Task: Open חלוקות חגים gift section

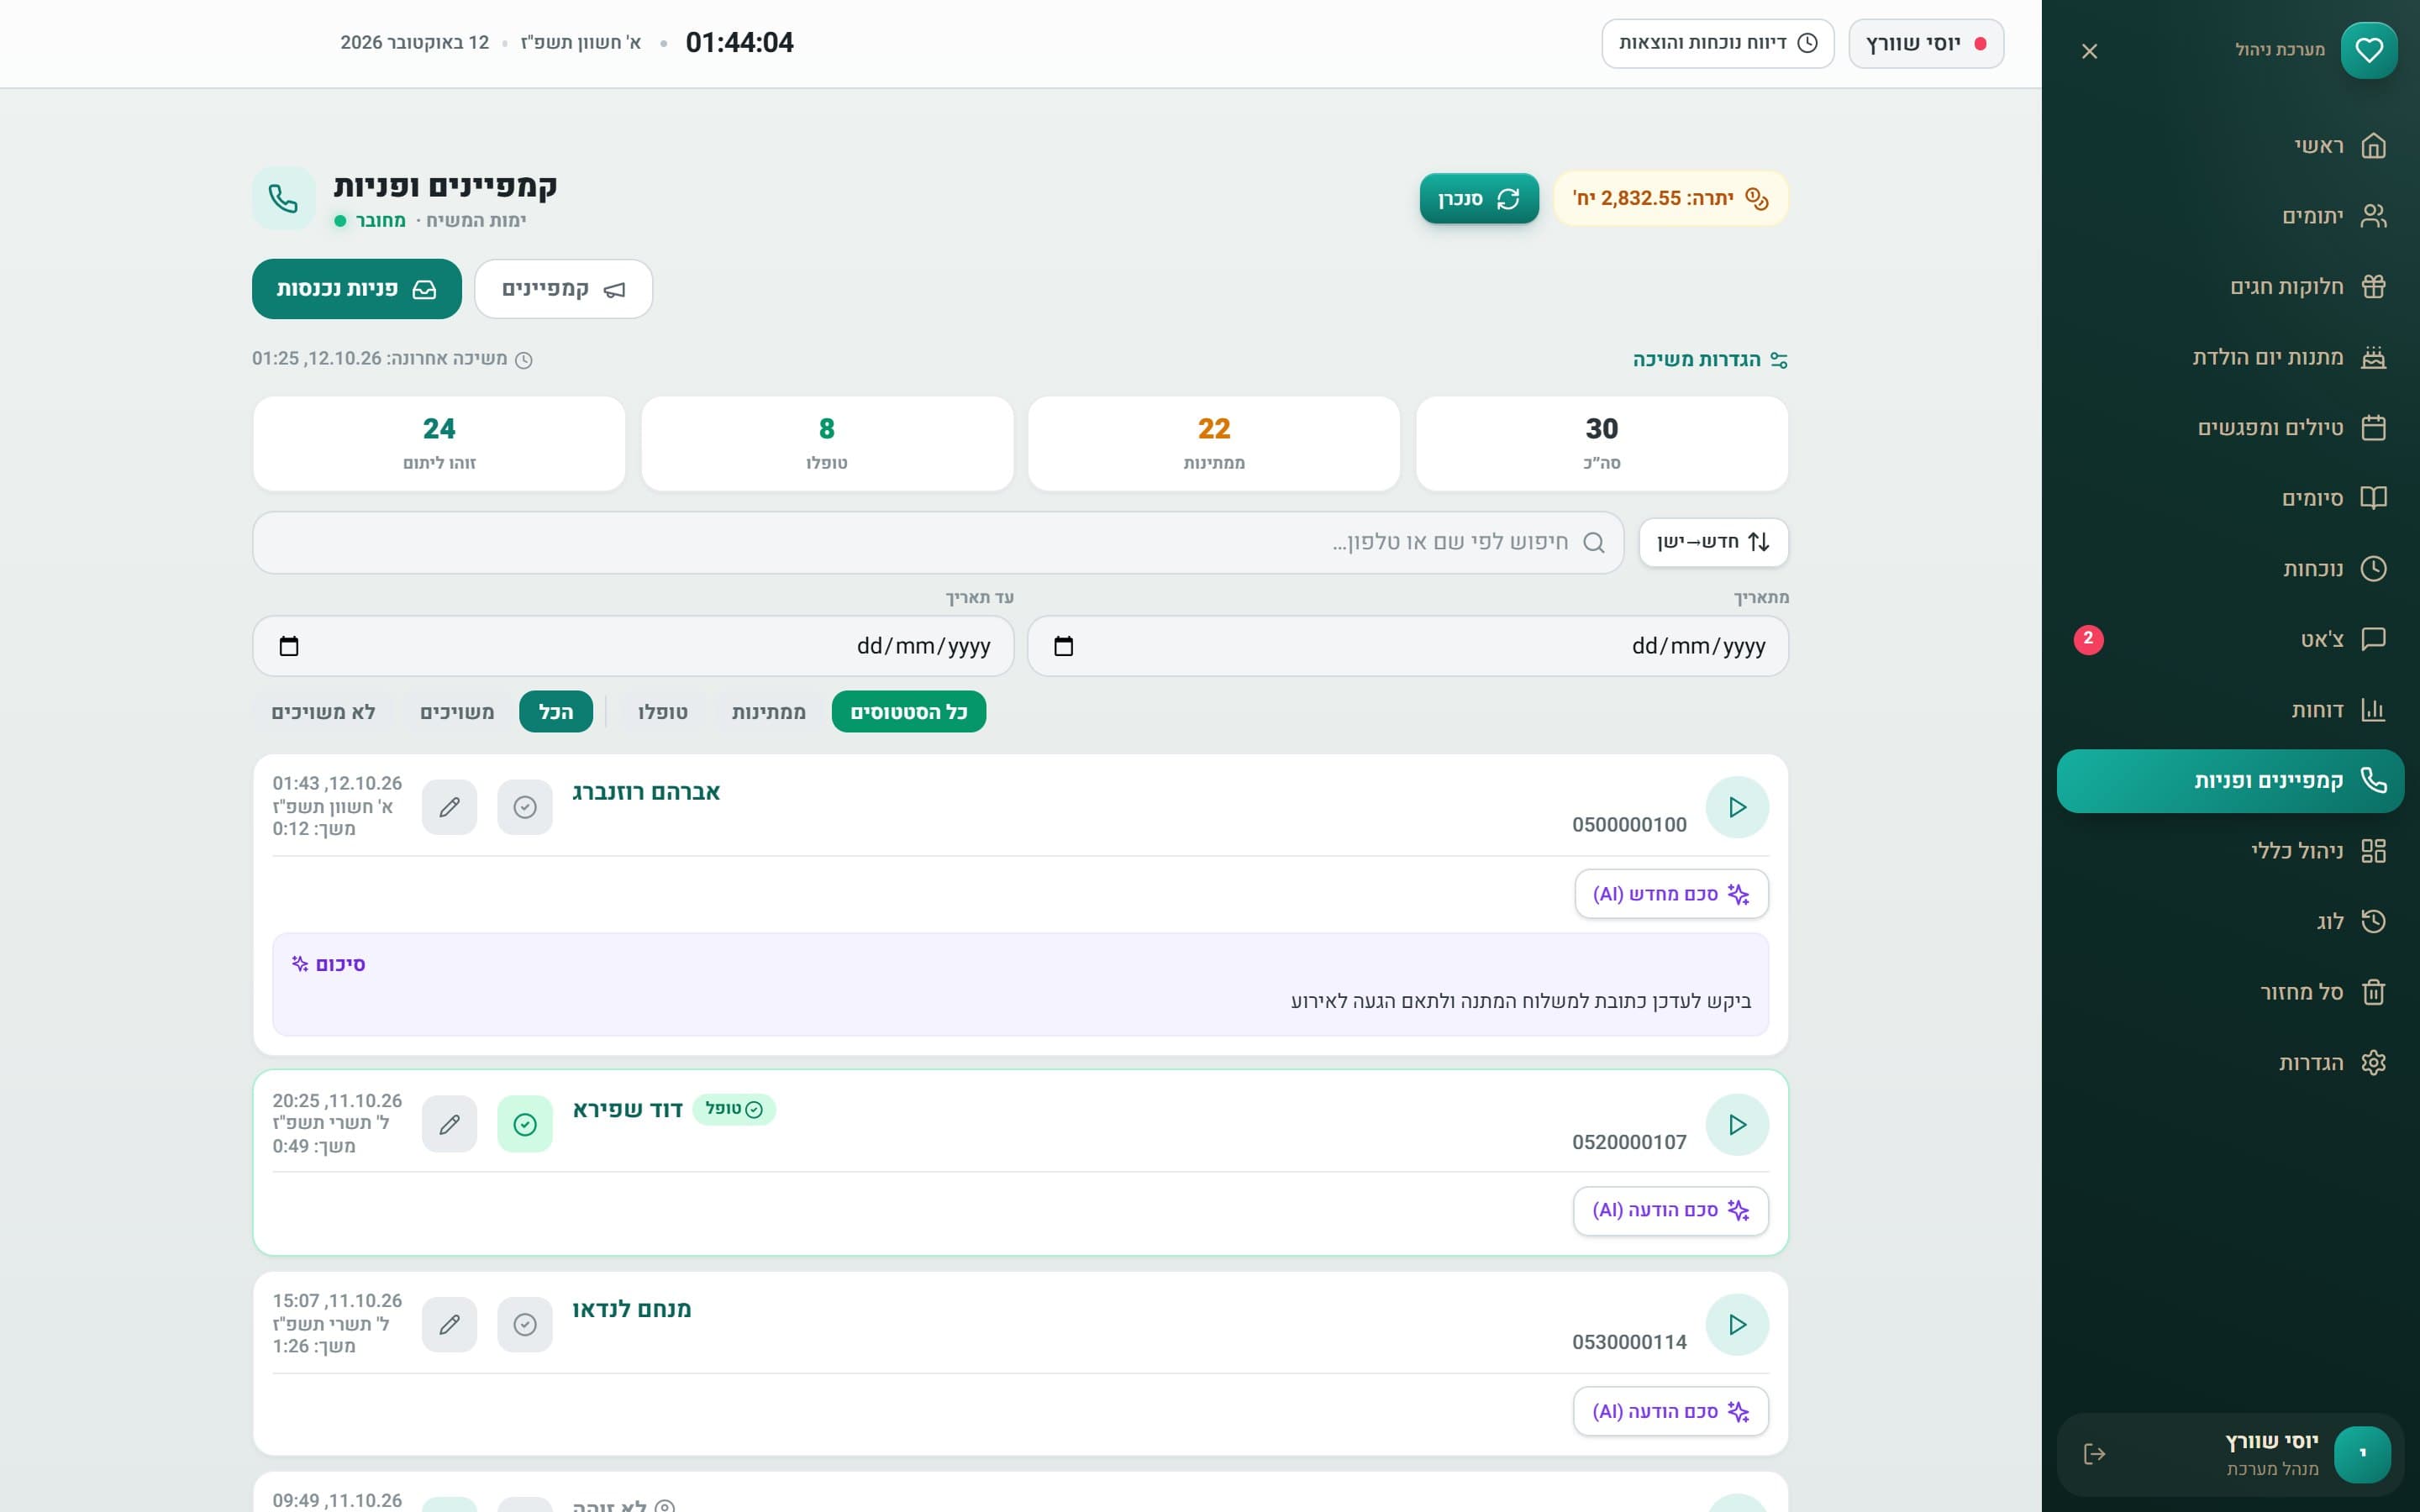Action: [x=2230, y=287]
